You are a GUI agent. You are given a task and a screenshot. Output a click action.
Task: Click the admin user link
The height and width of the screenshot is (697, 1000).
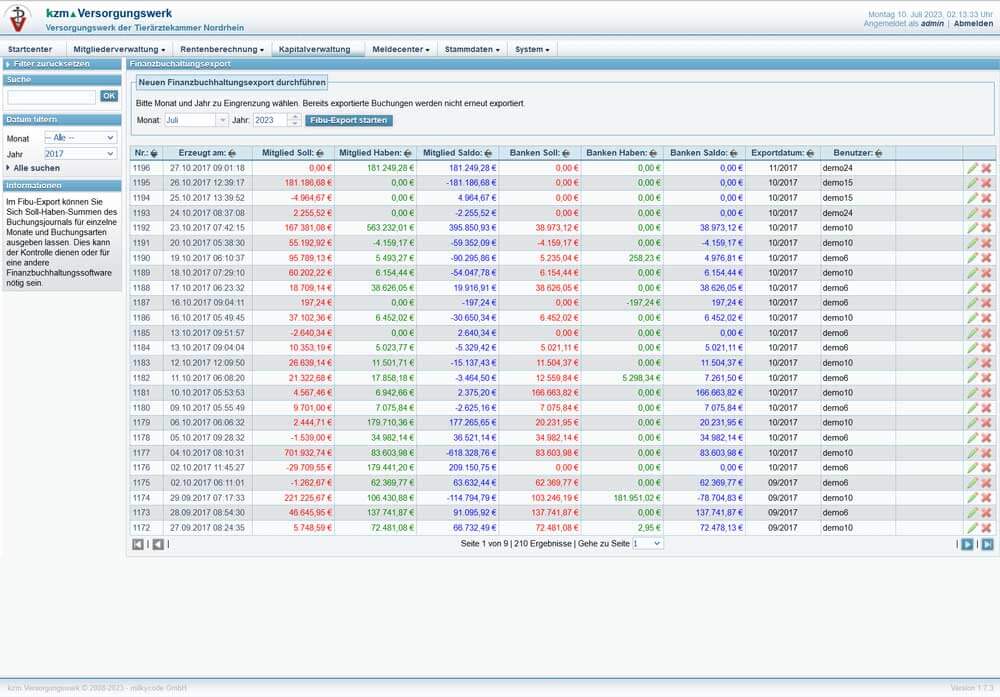pos(932,24)
